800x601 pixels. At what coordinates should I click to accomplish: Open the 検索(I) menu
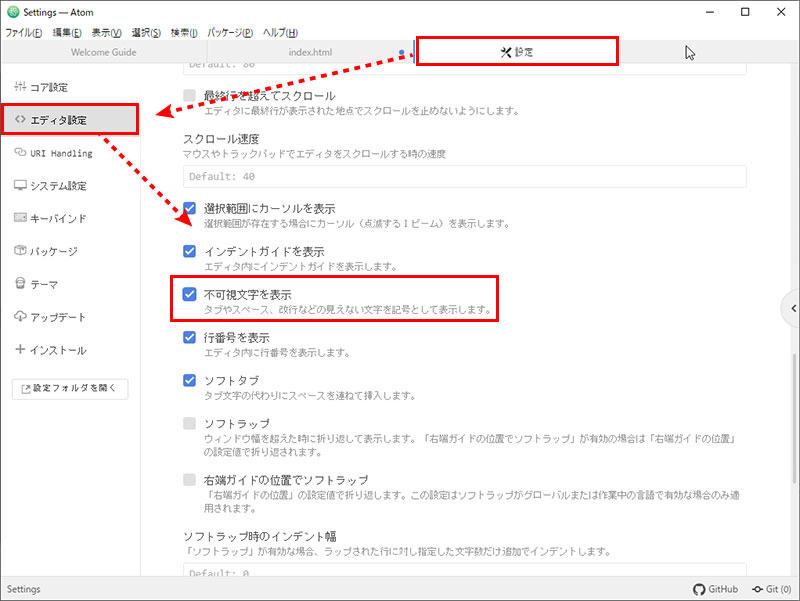pos(184,33)
